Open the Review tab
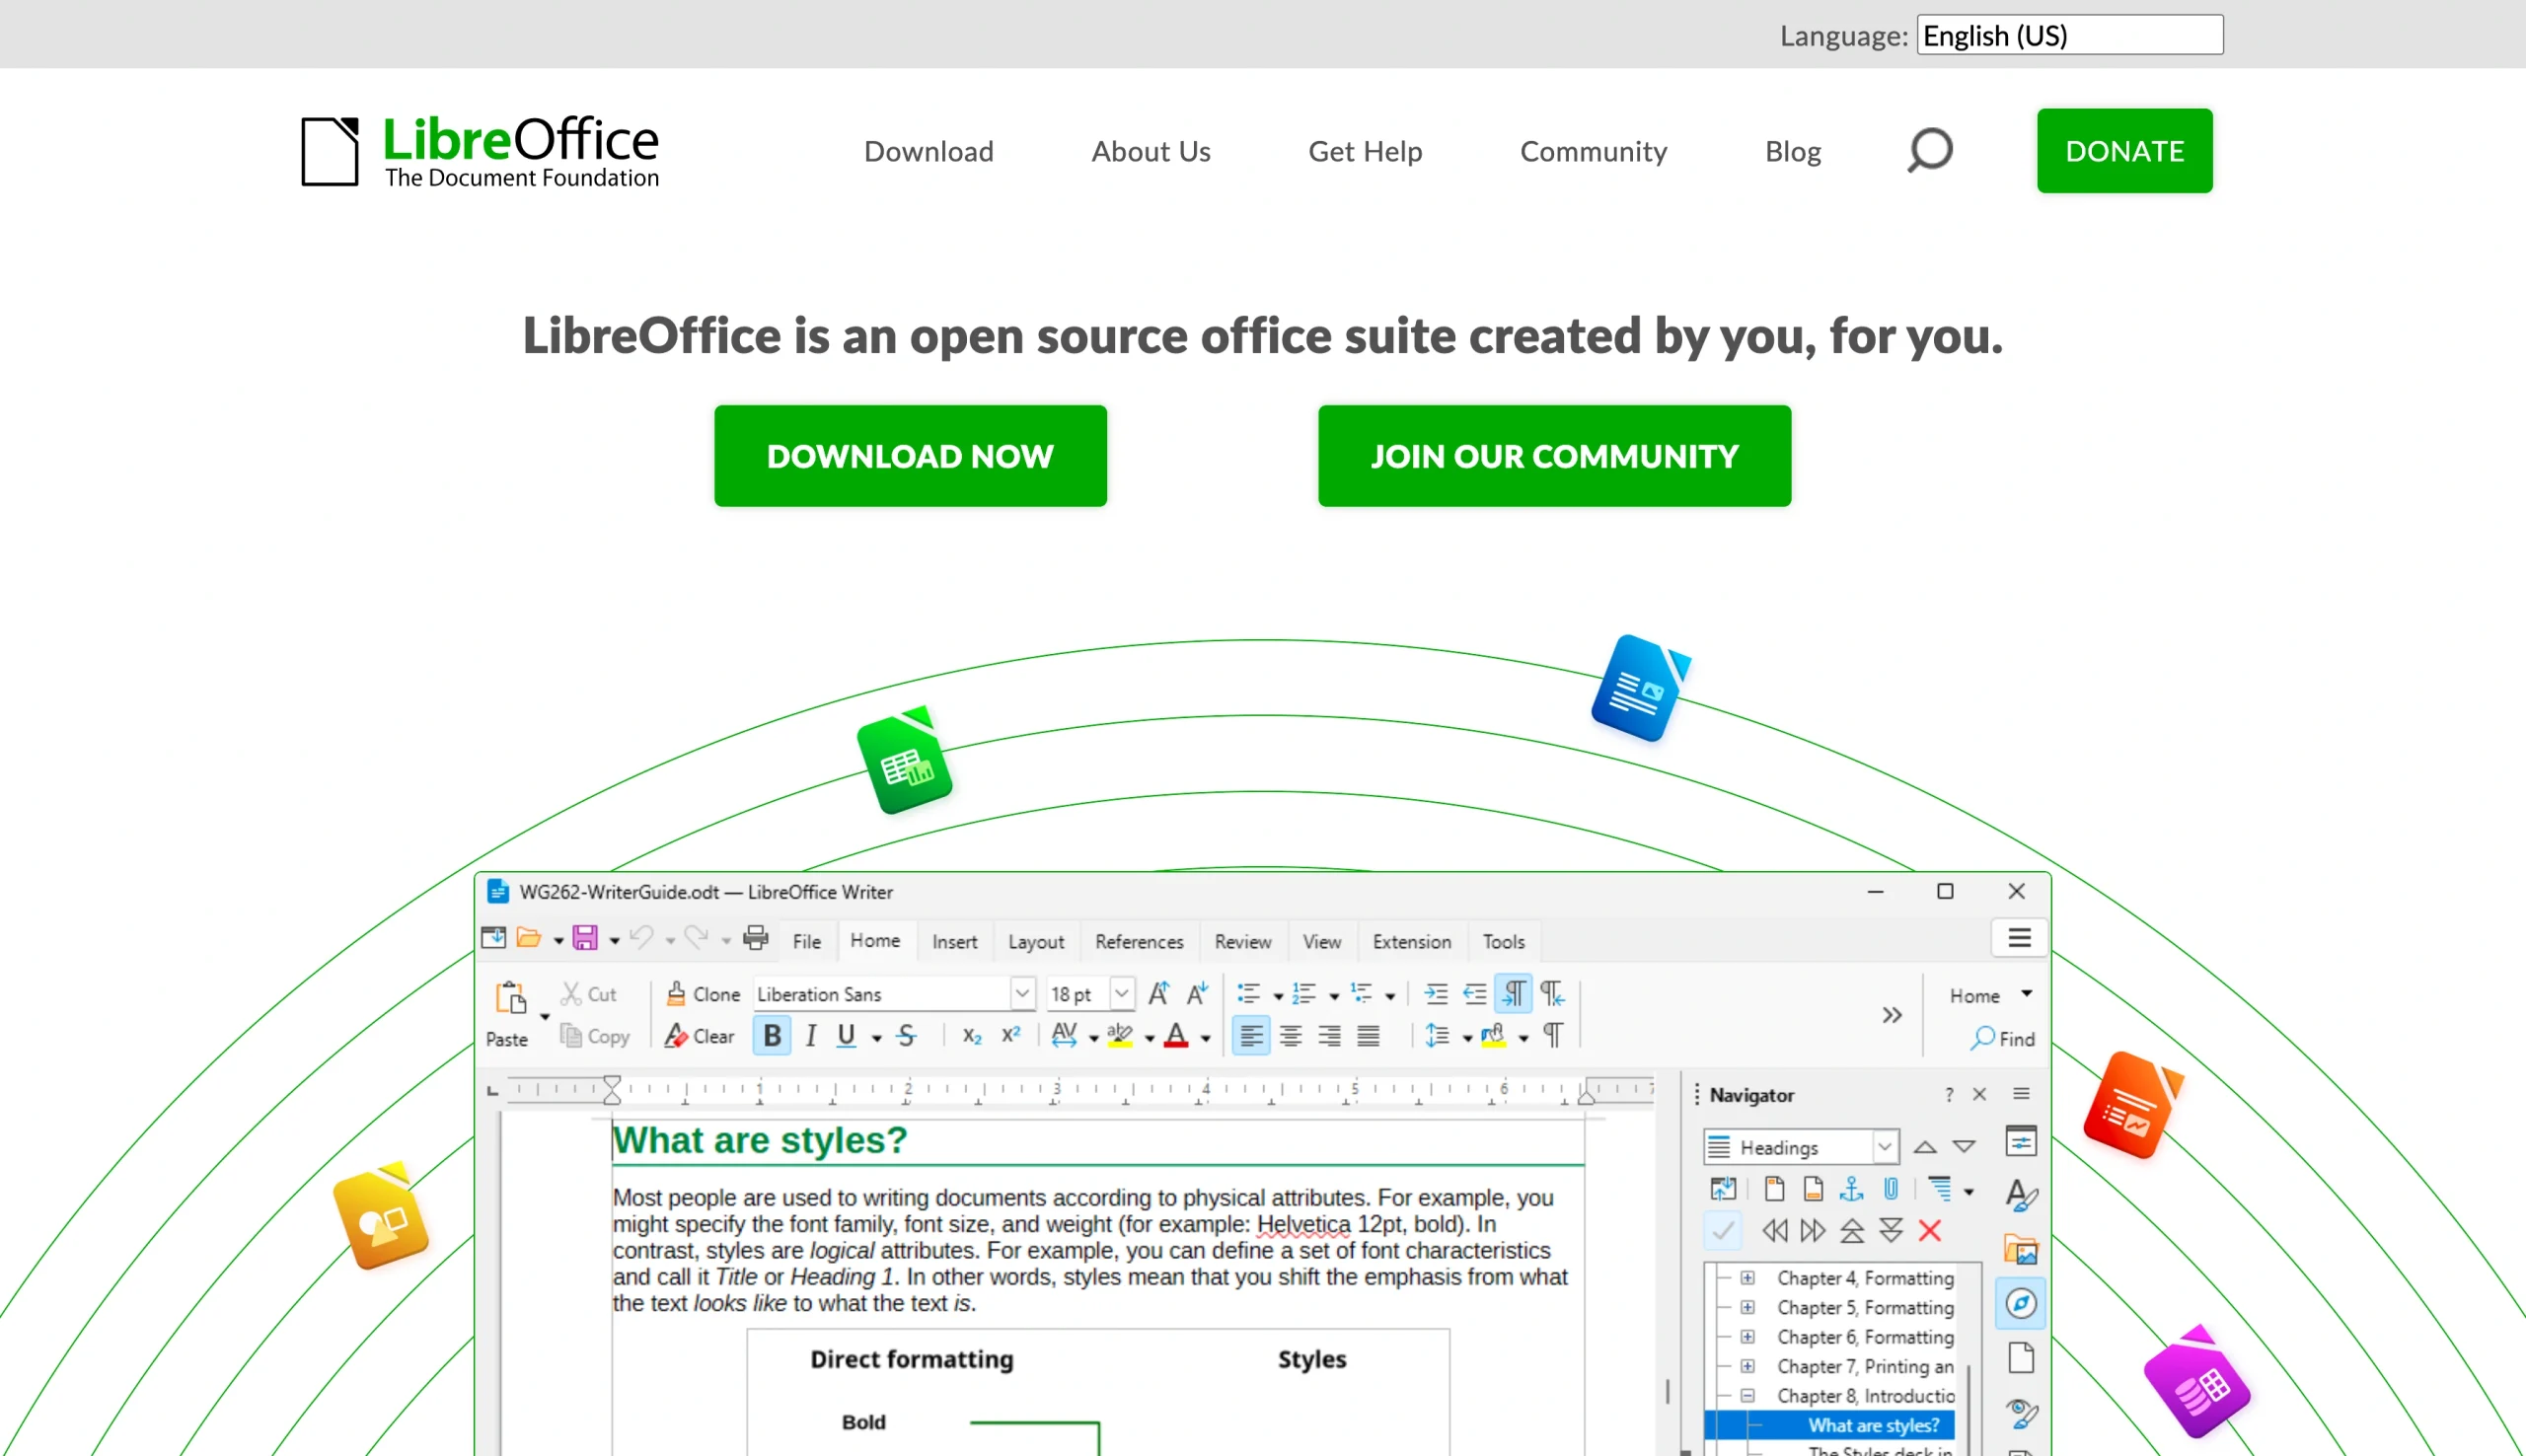Screen dimensions: 2526x1456 tap(1243, 942)
